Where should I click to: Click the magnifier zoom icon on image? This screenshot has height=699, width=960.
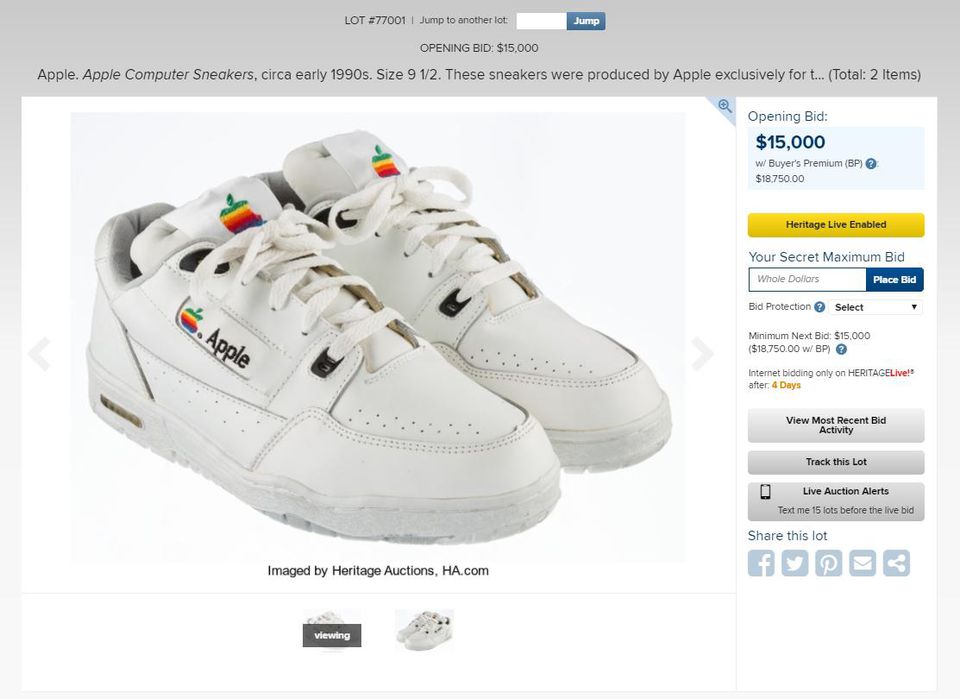pos(724,106)
